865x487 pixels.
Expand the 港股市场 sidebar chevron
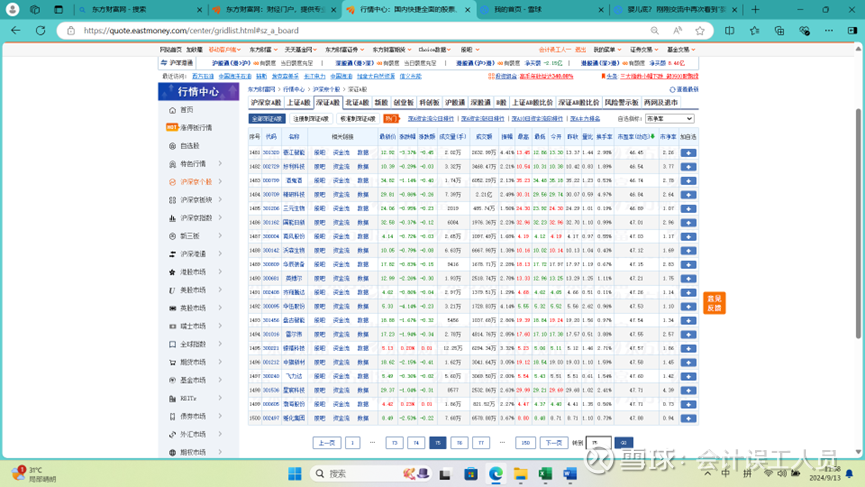[x=220, y=272]
